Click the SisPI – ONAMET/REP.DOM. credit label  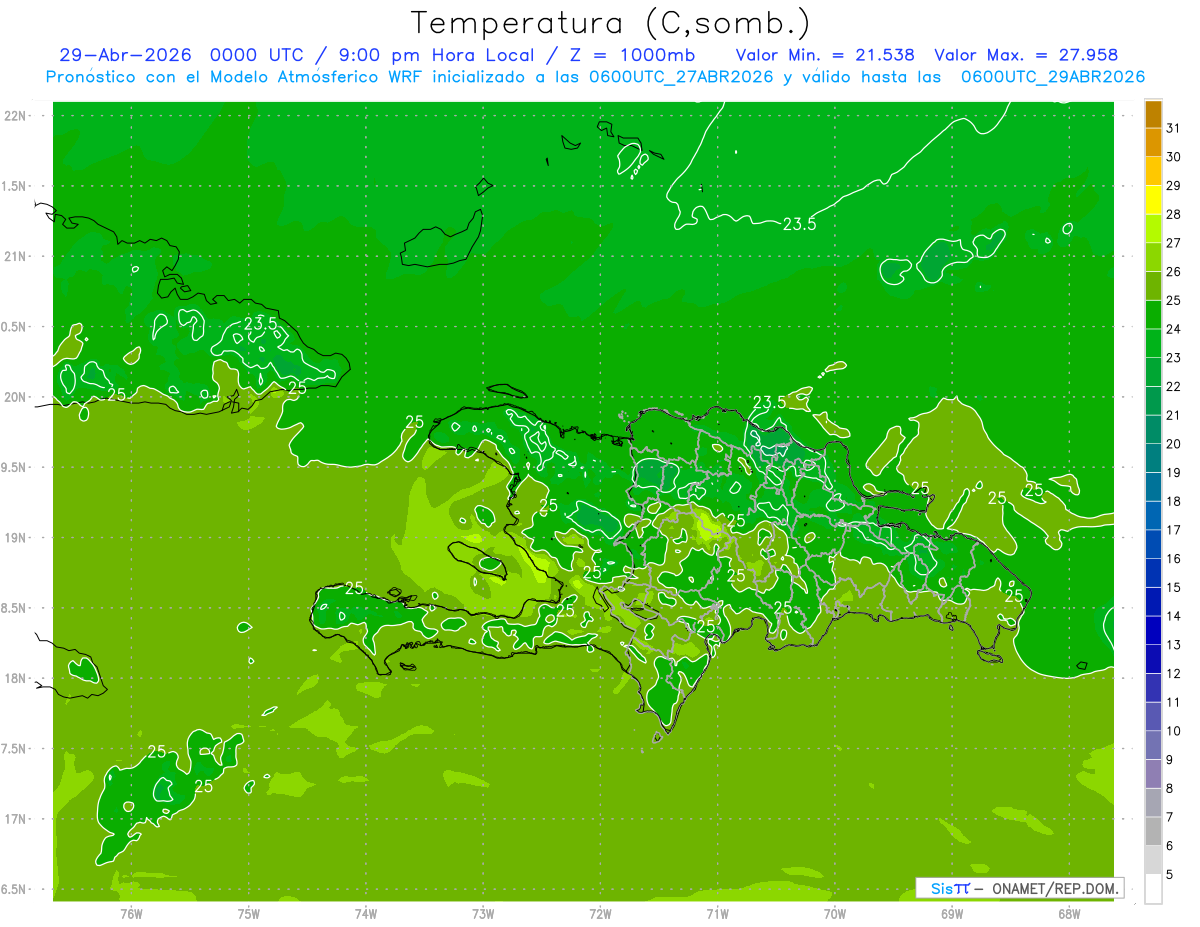(x=1020, y=888)
